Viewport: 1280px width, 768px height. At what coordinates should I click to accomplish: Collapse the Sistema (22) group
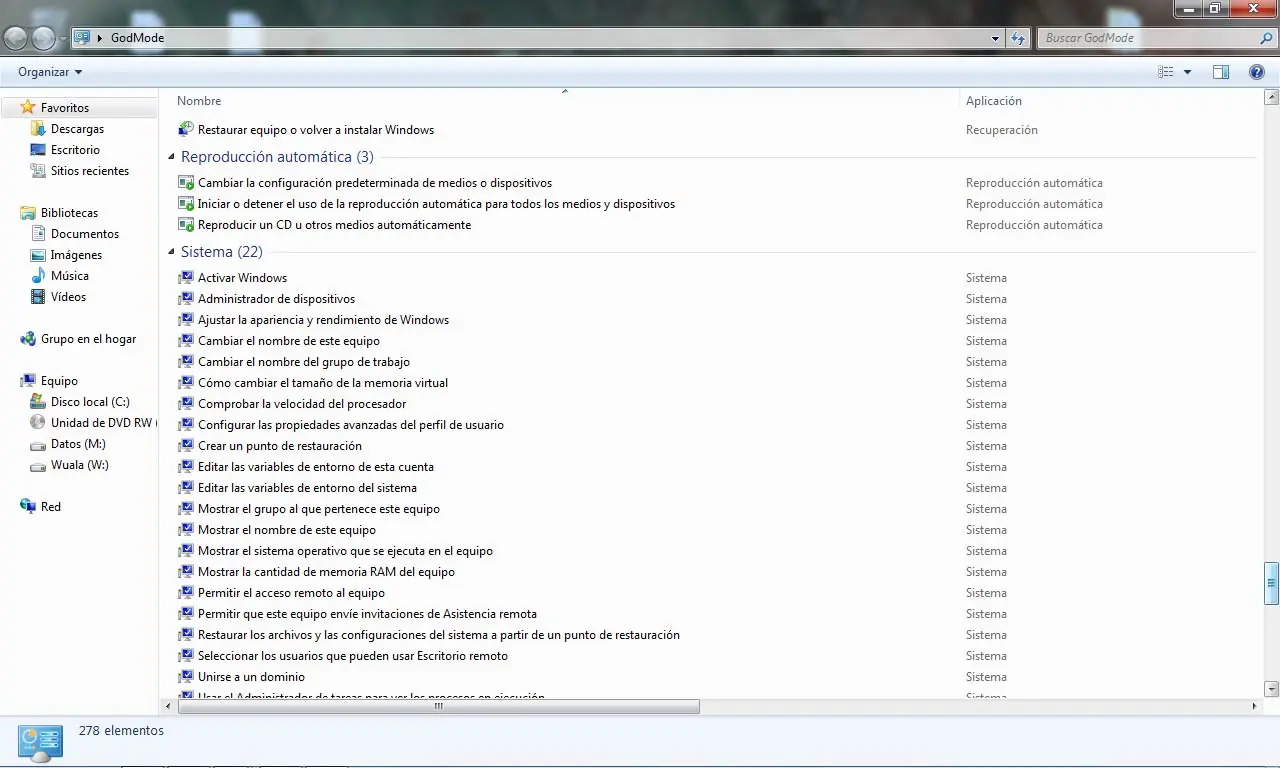pyautogui.click(x=171, y=252)
